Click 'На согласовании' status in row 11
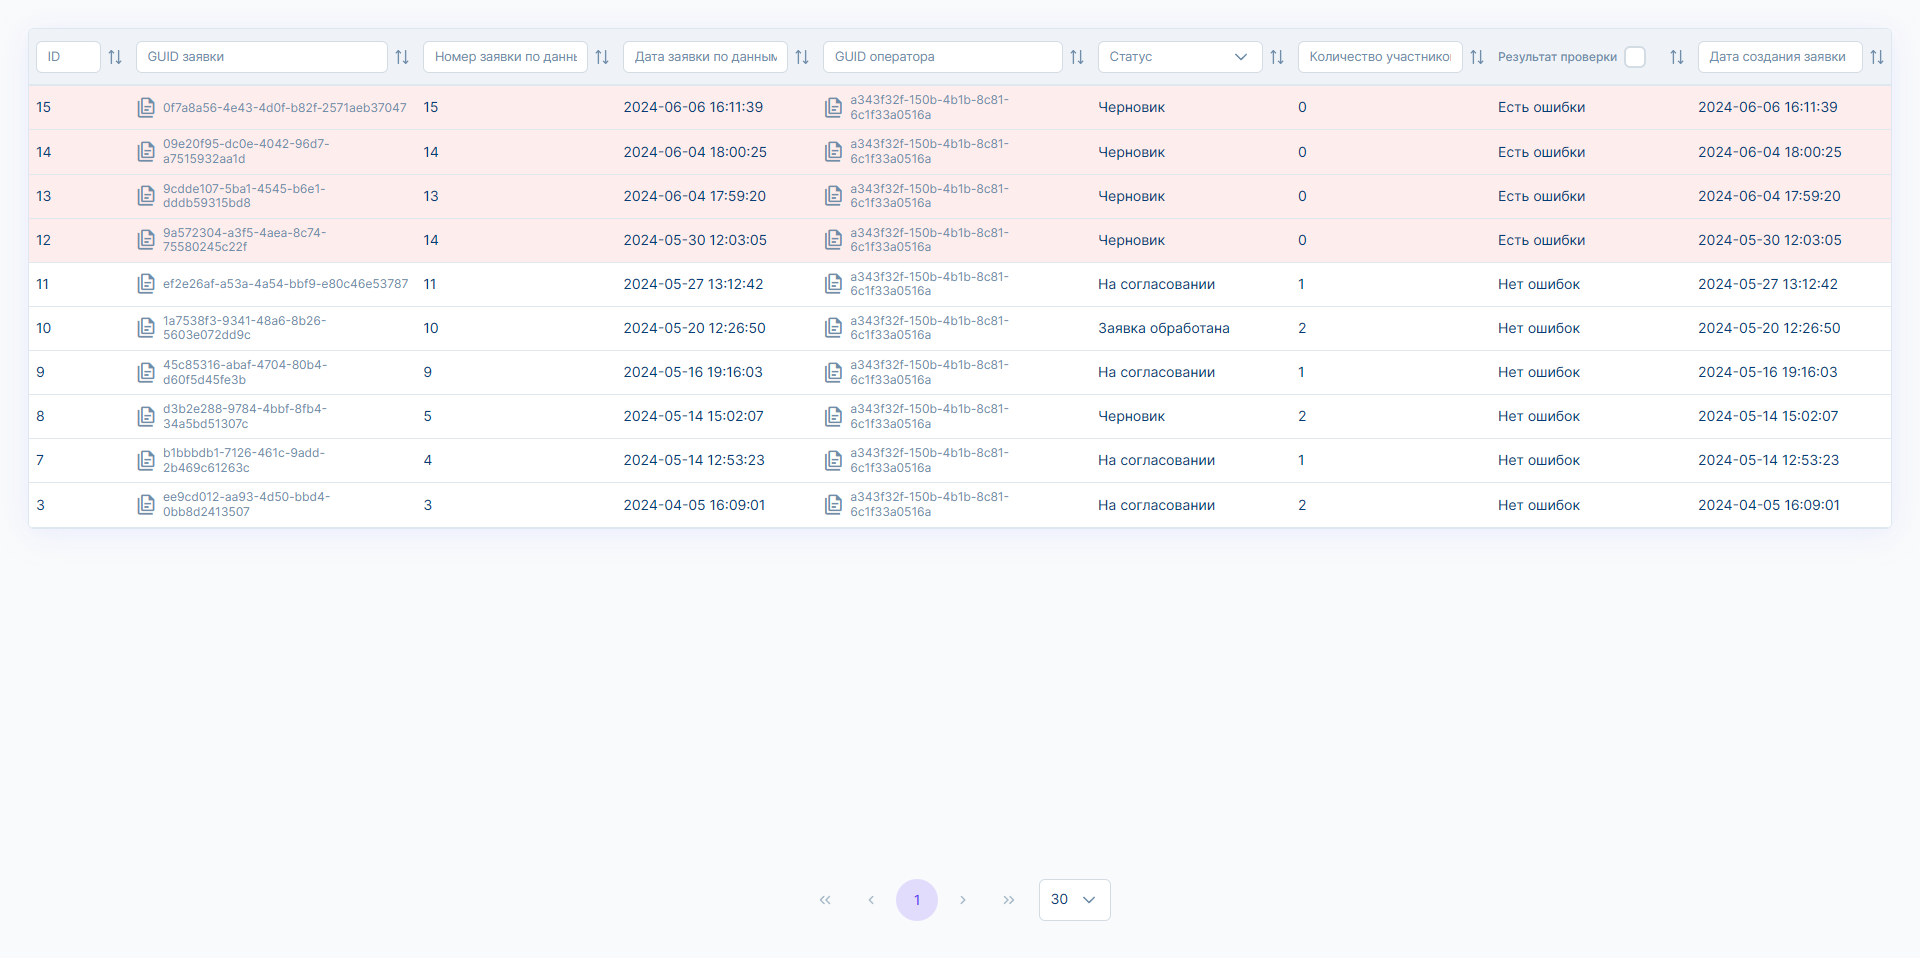 click(x=1157, y=284)
